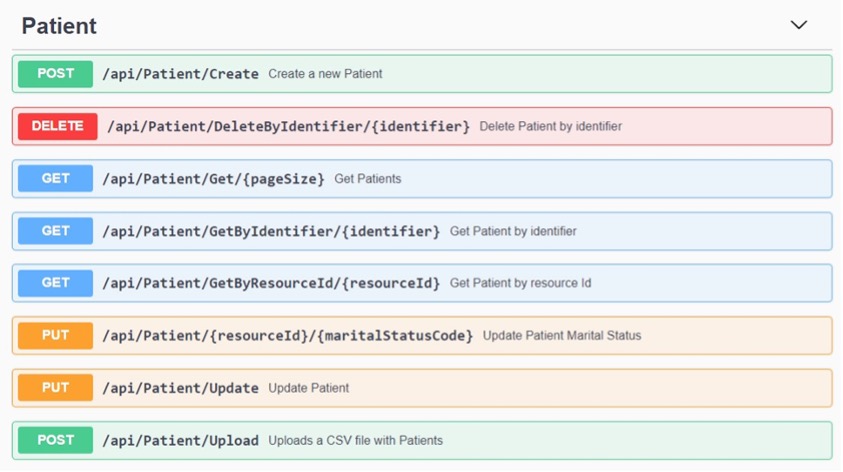Click GET badge for GetByResourceId
843x472 pixels.
pos(55,283)
